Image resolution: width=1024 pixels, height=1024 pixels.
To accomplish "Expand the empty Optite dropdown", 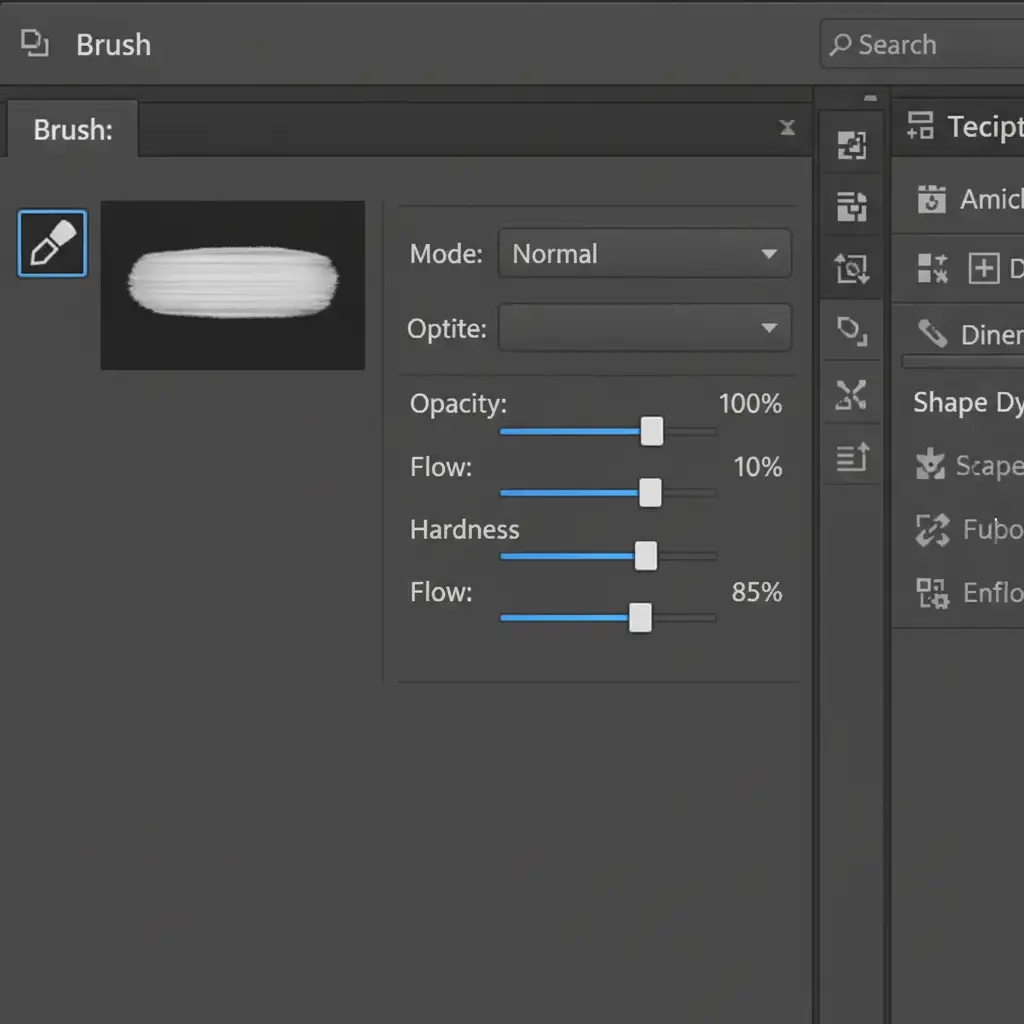I will pyautogui.click(x=644, y=328).
